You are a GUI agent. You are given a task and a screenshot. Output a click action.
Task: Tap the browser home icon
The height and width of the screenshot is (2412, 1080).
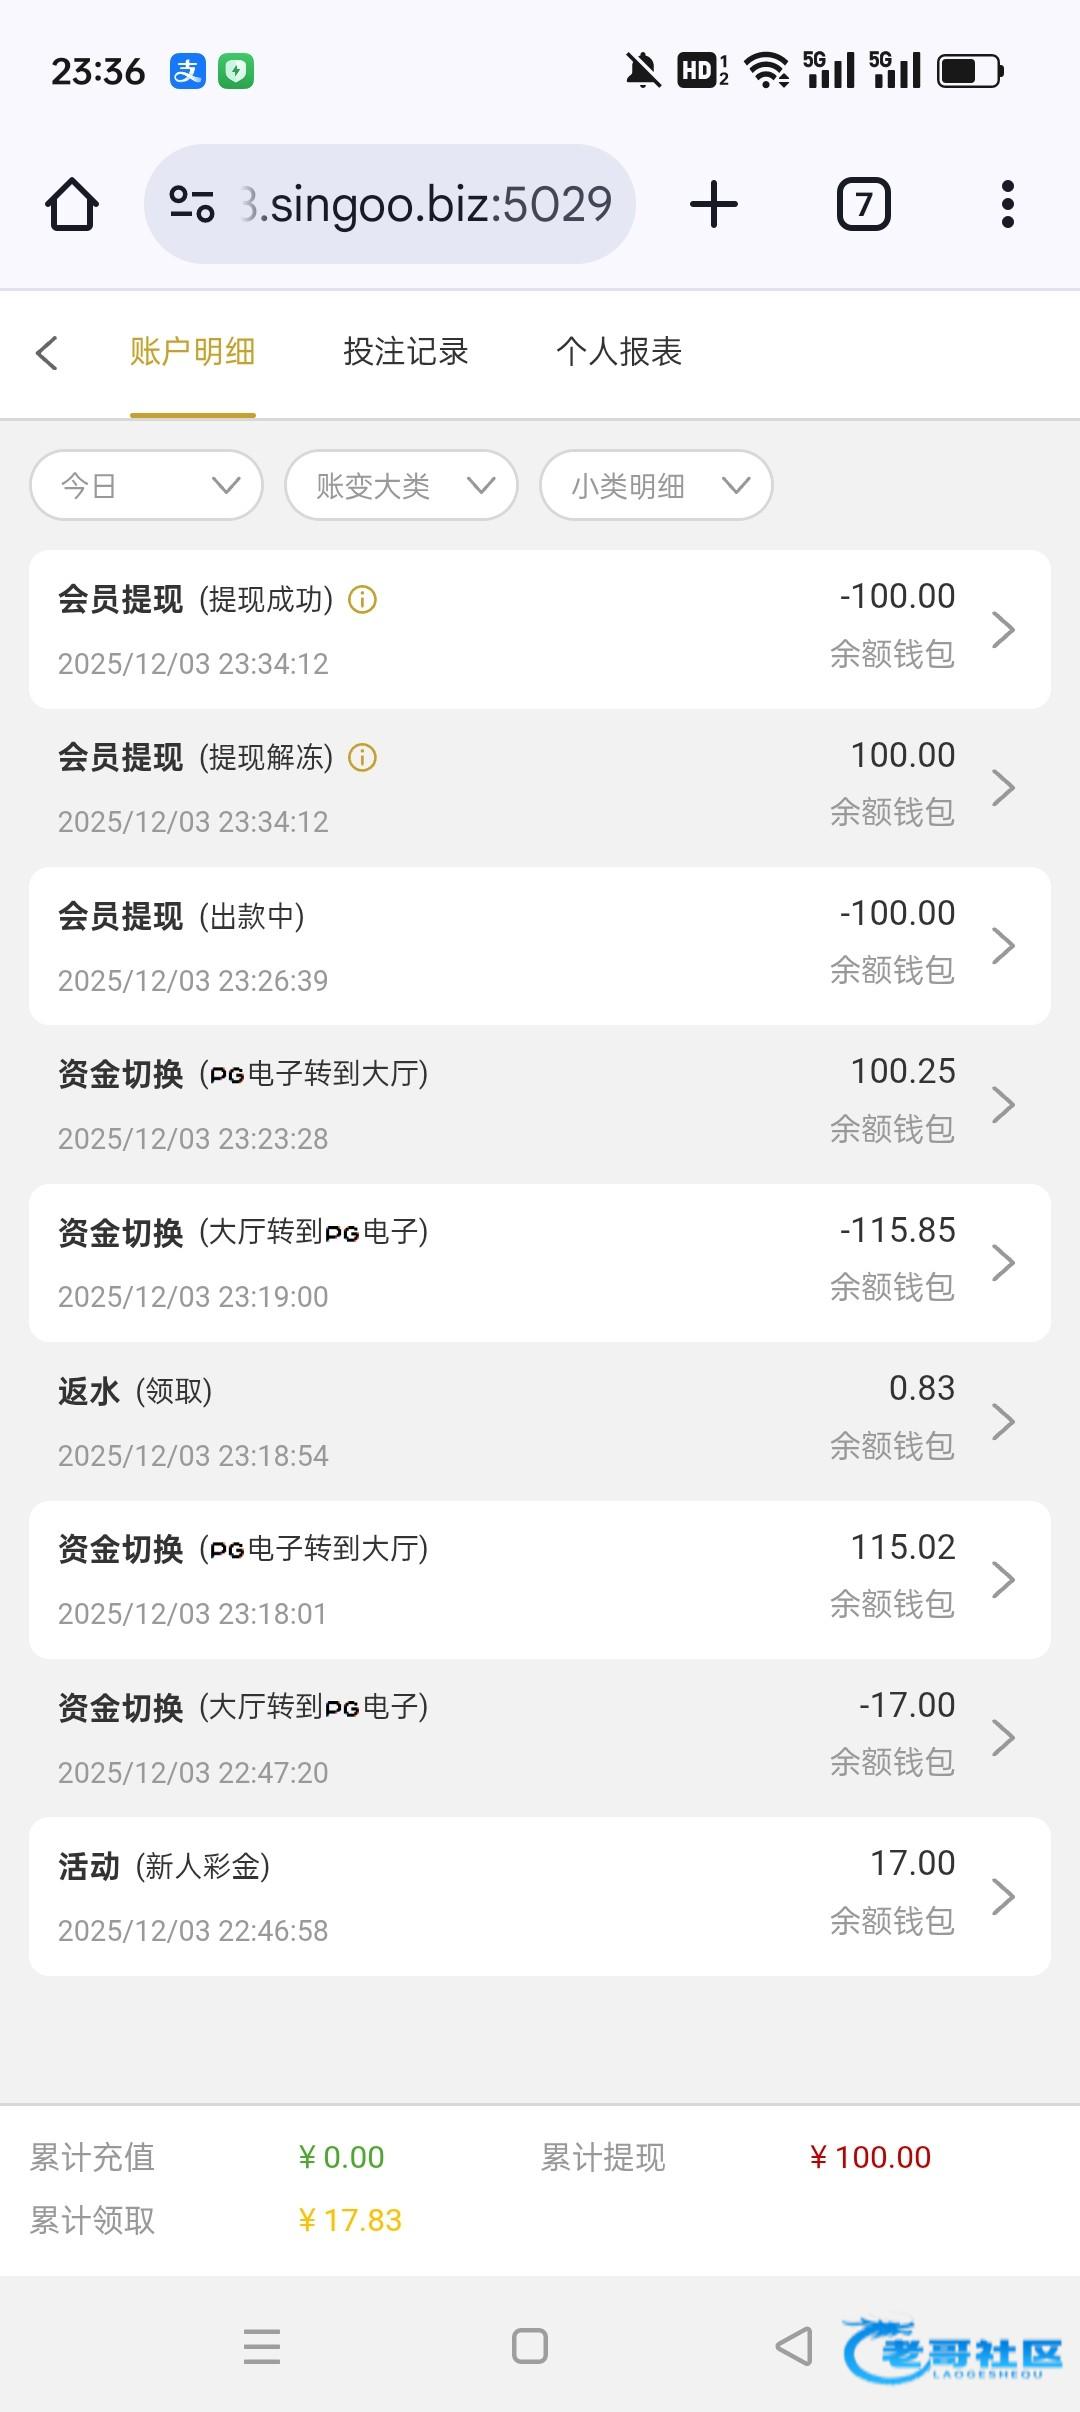tap(72, 205)
